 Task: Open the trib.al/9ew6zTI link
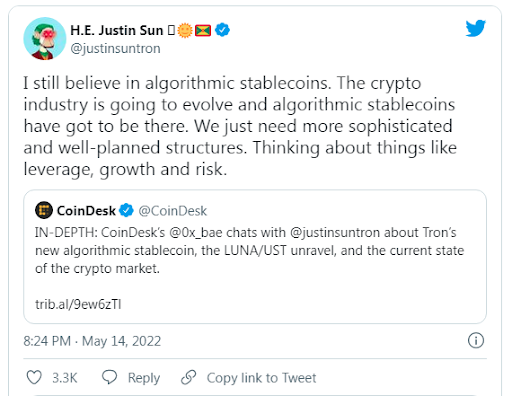point(78,304)
